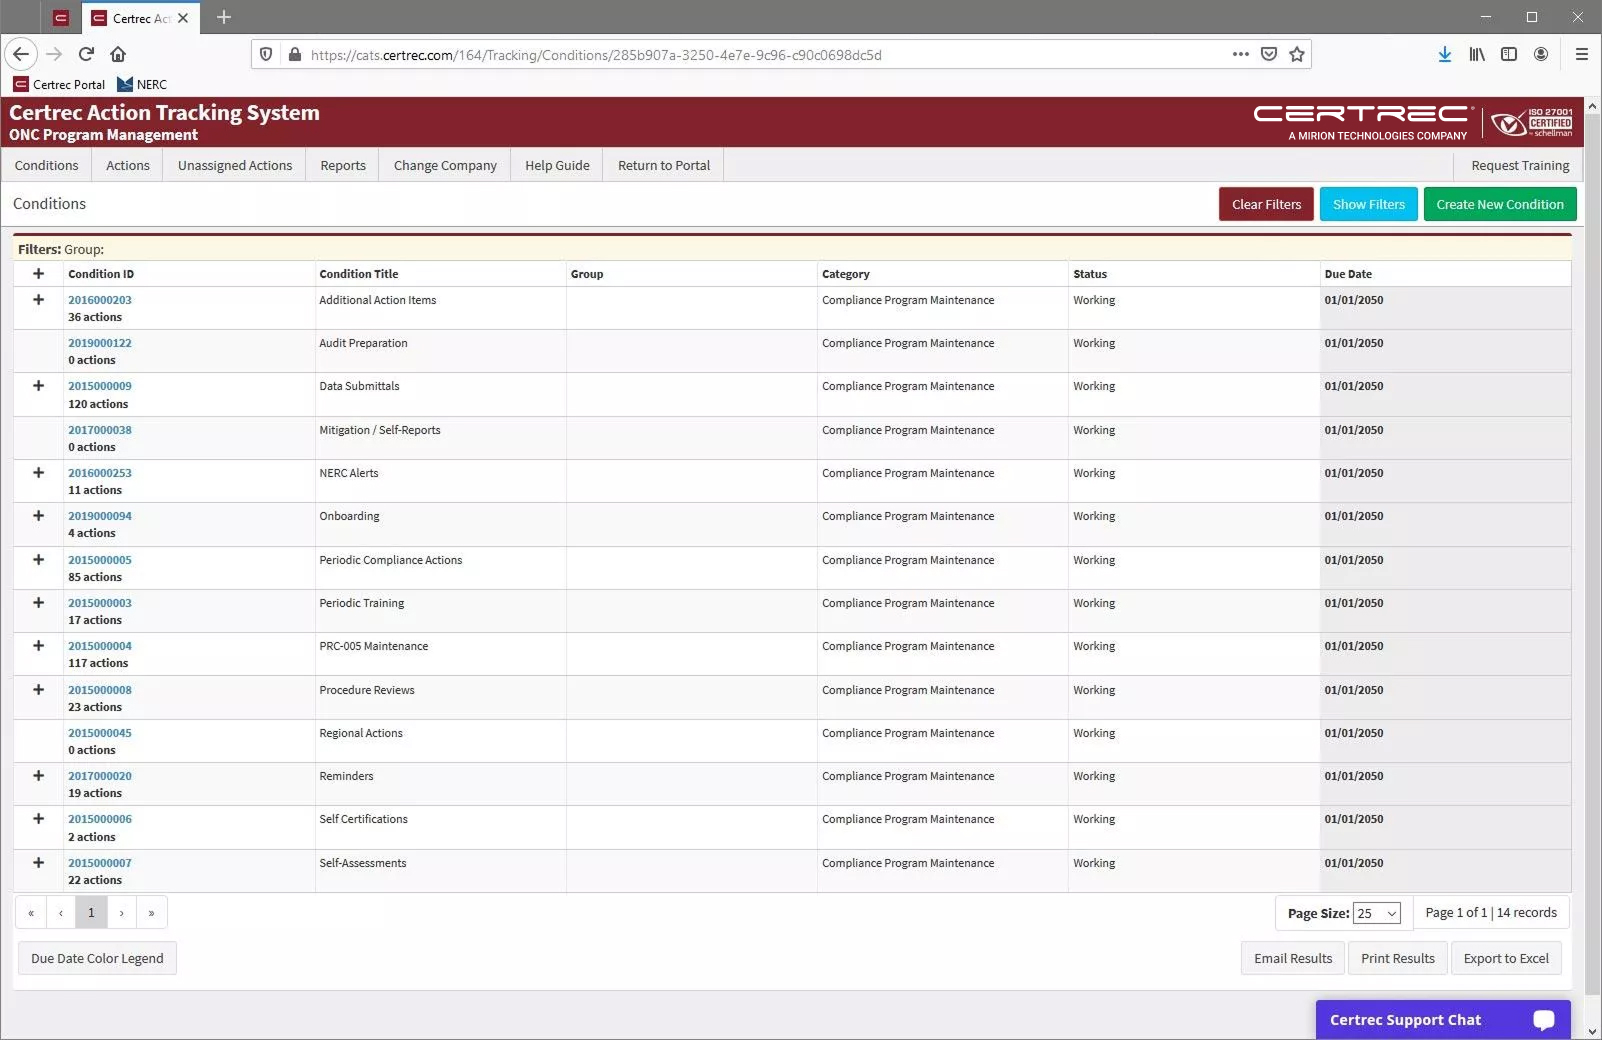
Task: Open condition 2017000038 link
Action: (x=100, y=430)
